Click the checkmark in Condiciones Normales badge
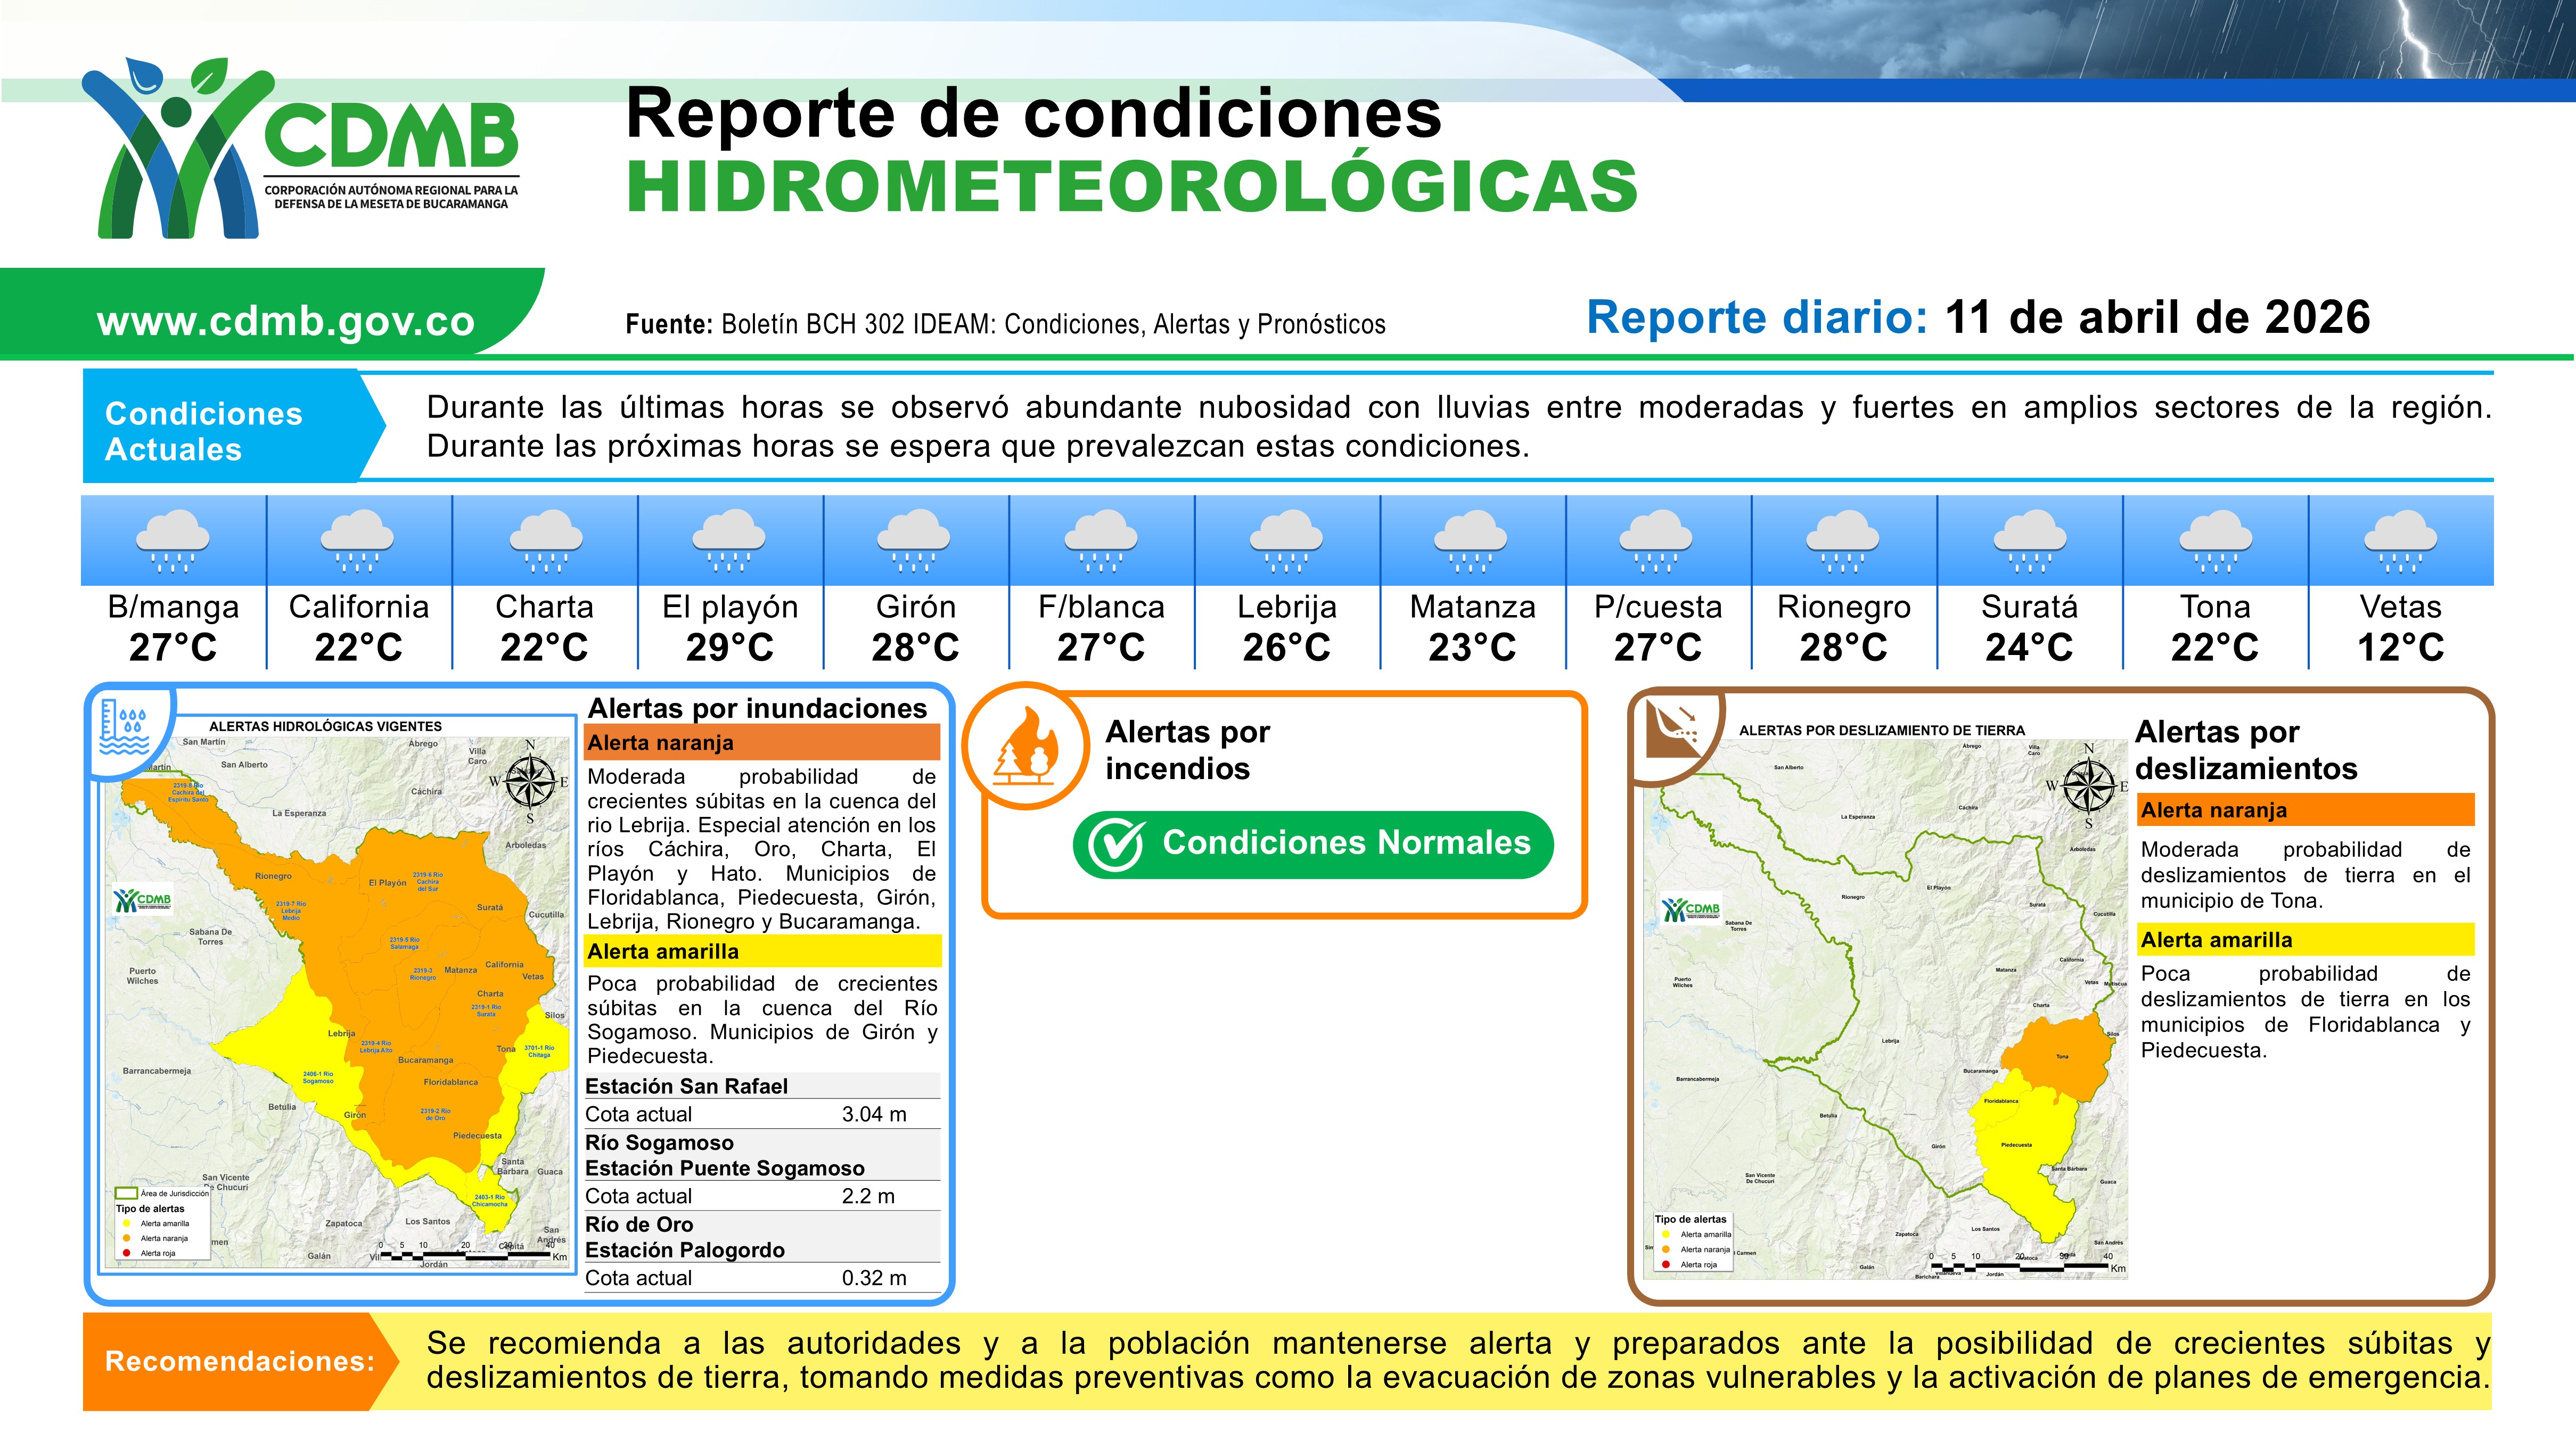The height and width of the screenshot is (1449, 2576). pyautogui.click(x=1115, y=845)
